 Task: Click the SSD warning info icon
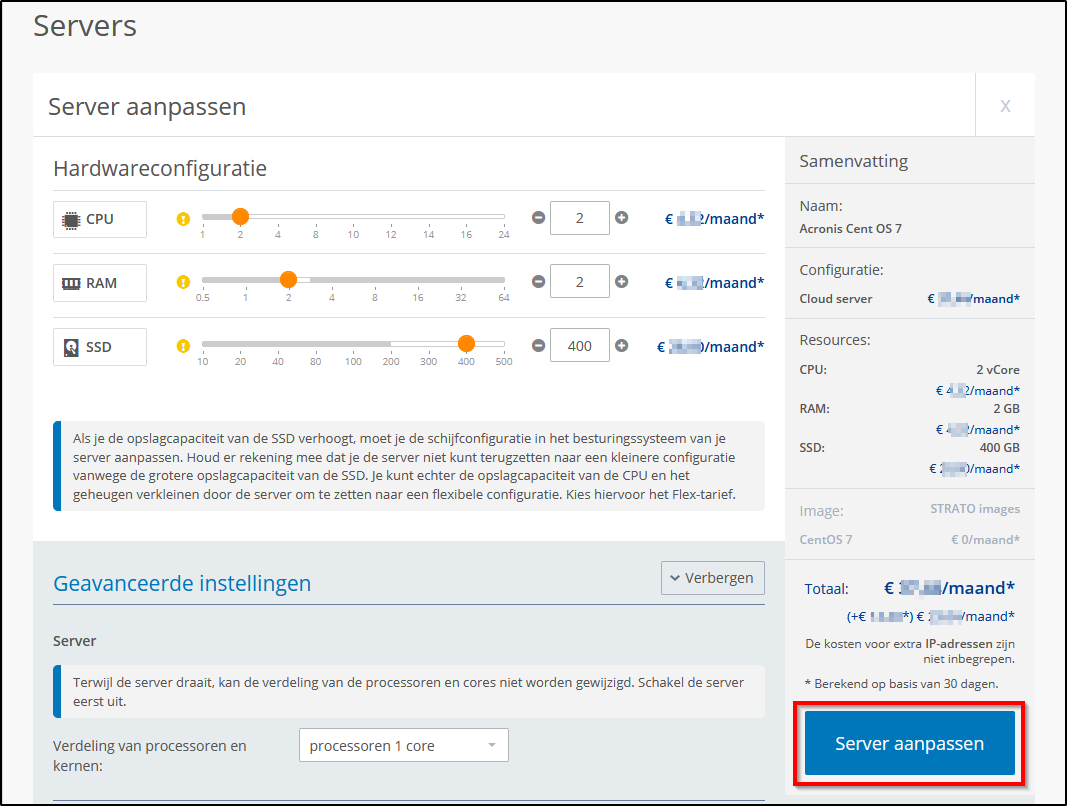pyautogui.click(x=183, y=347)
